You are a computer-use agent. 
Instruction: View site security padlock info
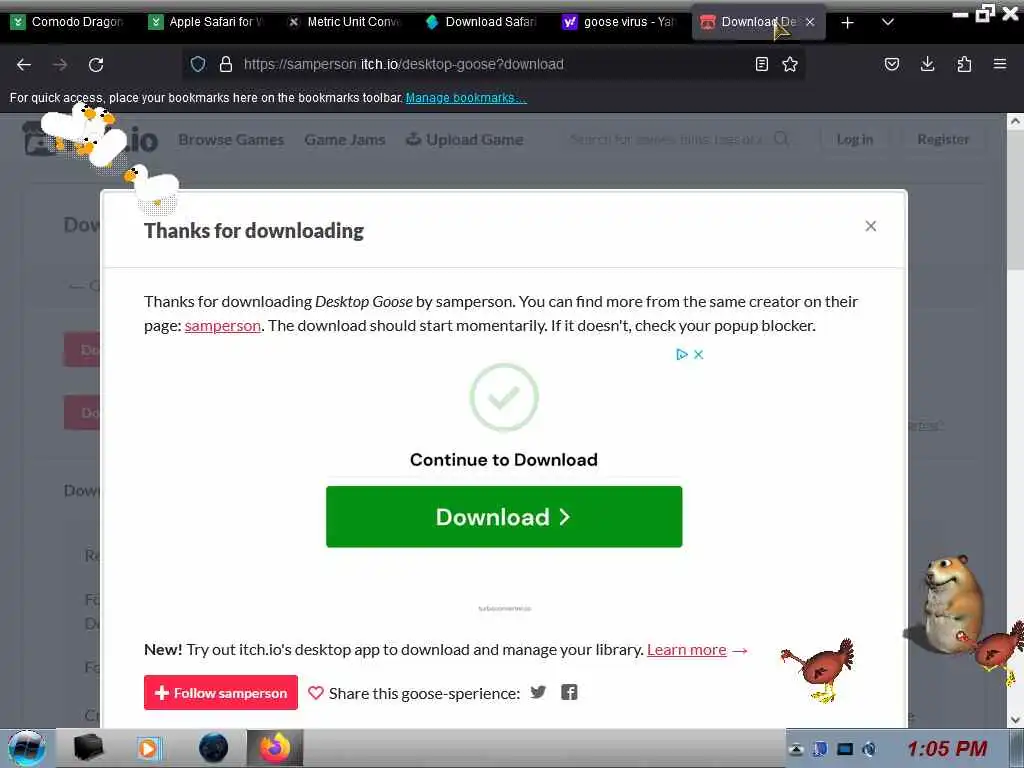tap(226, 64)
